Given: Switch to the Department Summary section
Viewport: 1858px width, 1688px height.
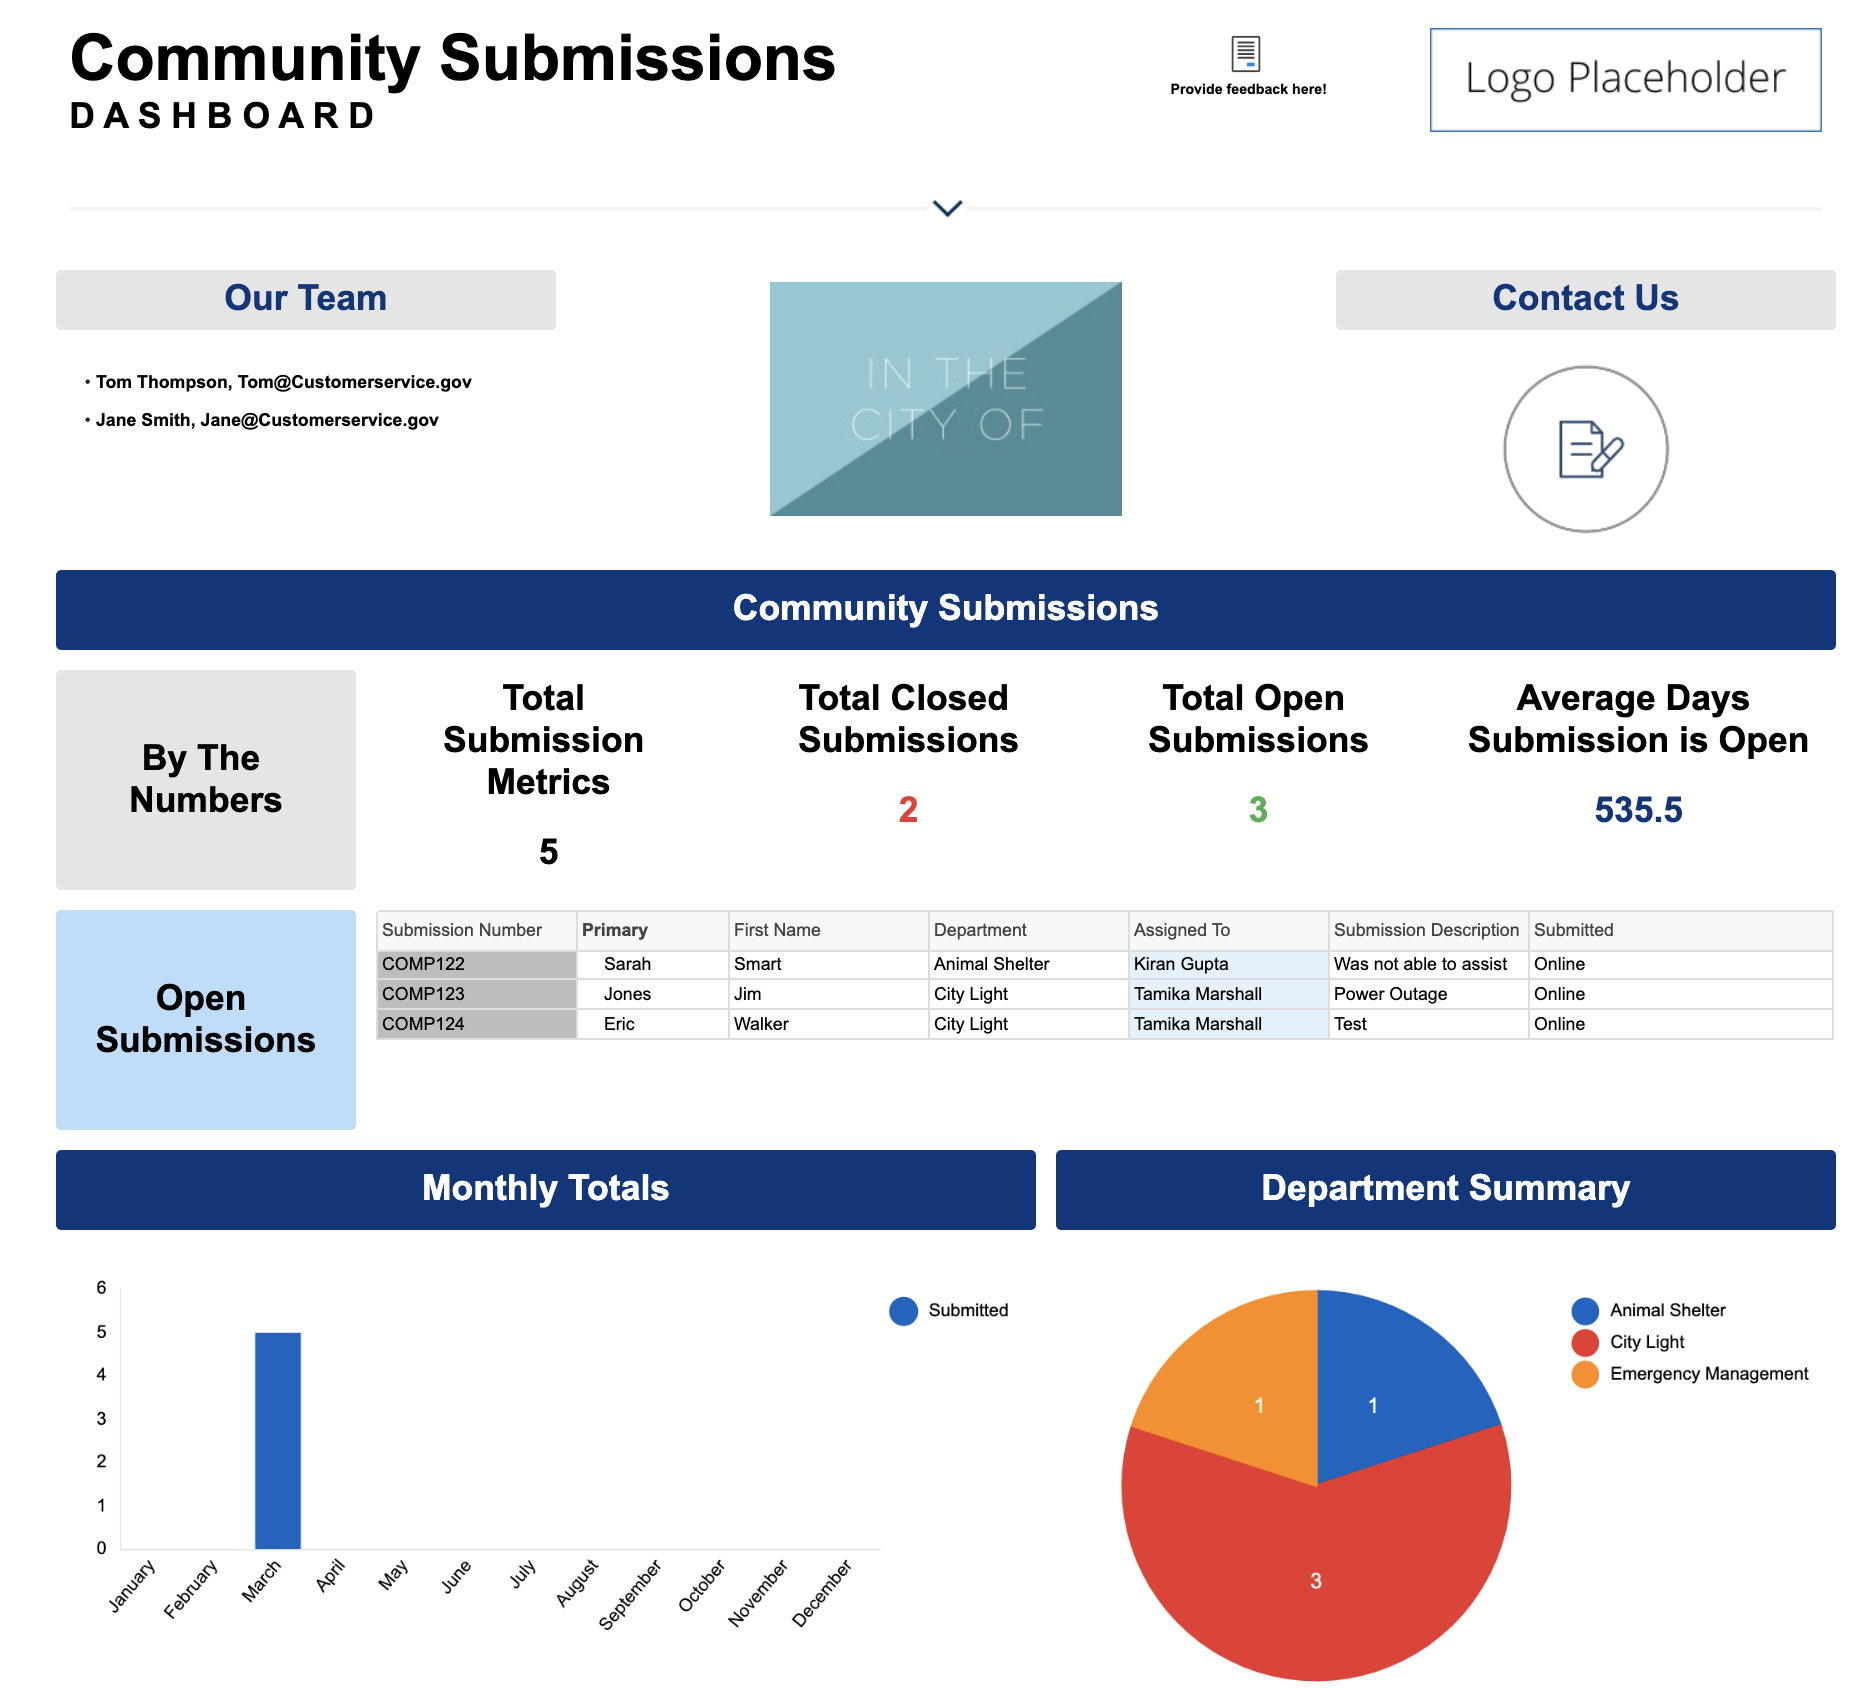Looking at the screenshot, I should [1445, 1189].
